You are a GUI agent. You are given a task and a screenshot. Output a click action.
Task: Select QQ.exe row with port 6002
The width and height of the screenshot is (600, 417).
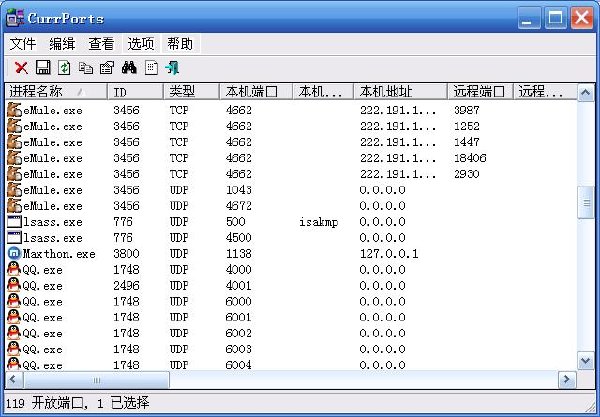click(x=291, y=333)
